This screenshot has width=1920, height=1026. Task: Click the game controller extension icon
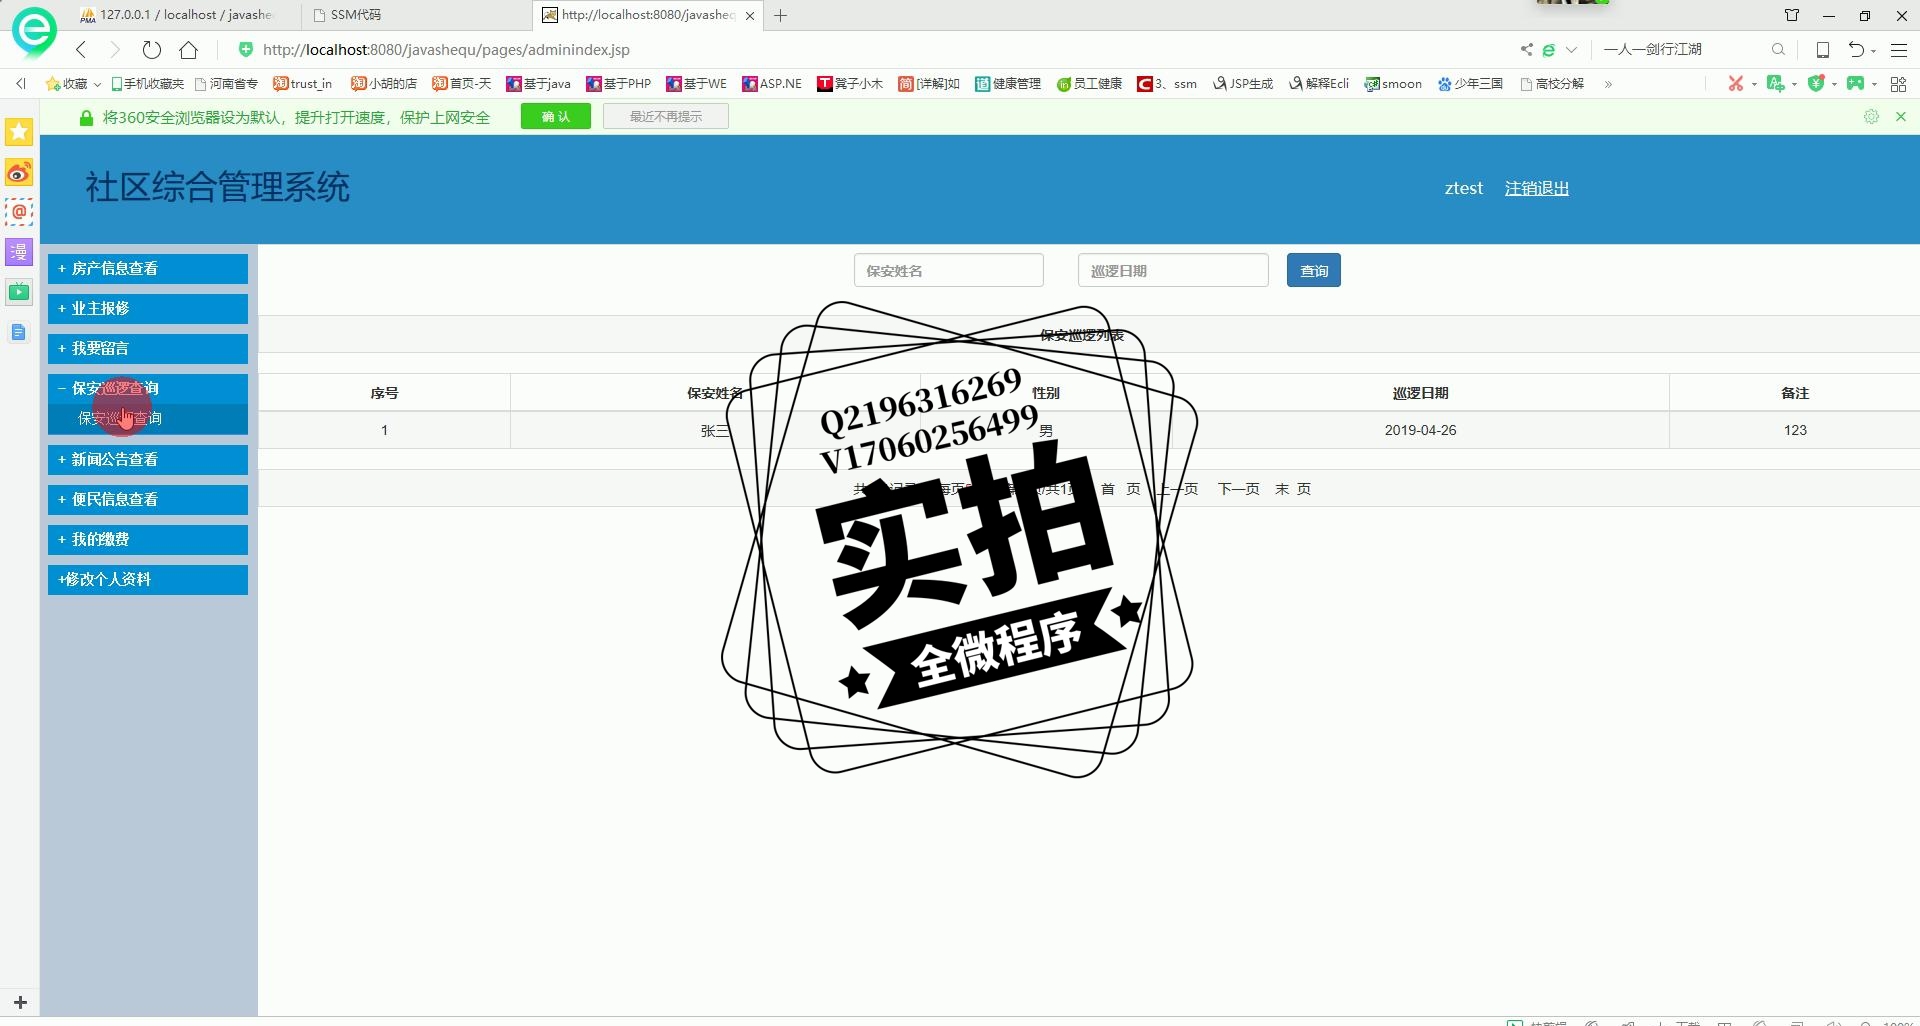[x=1856, y=83]
